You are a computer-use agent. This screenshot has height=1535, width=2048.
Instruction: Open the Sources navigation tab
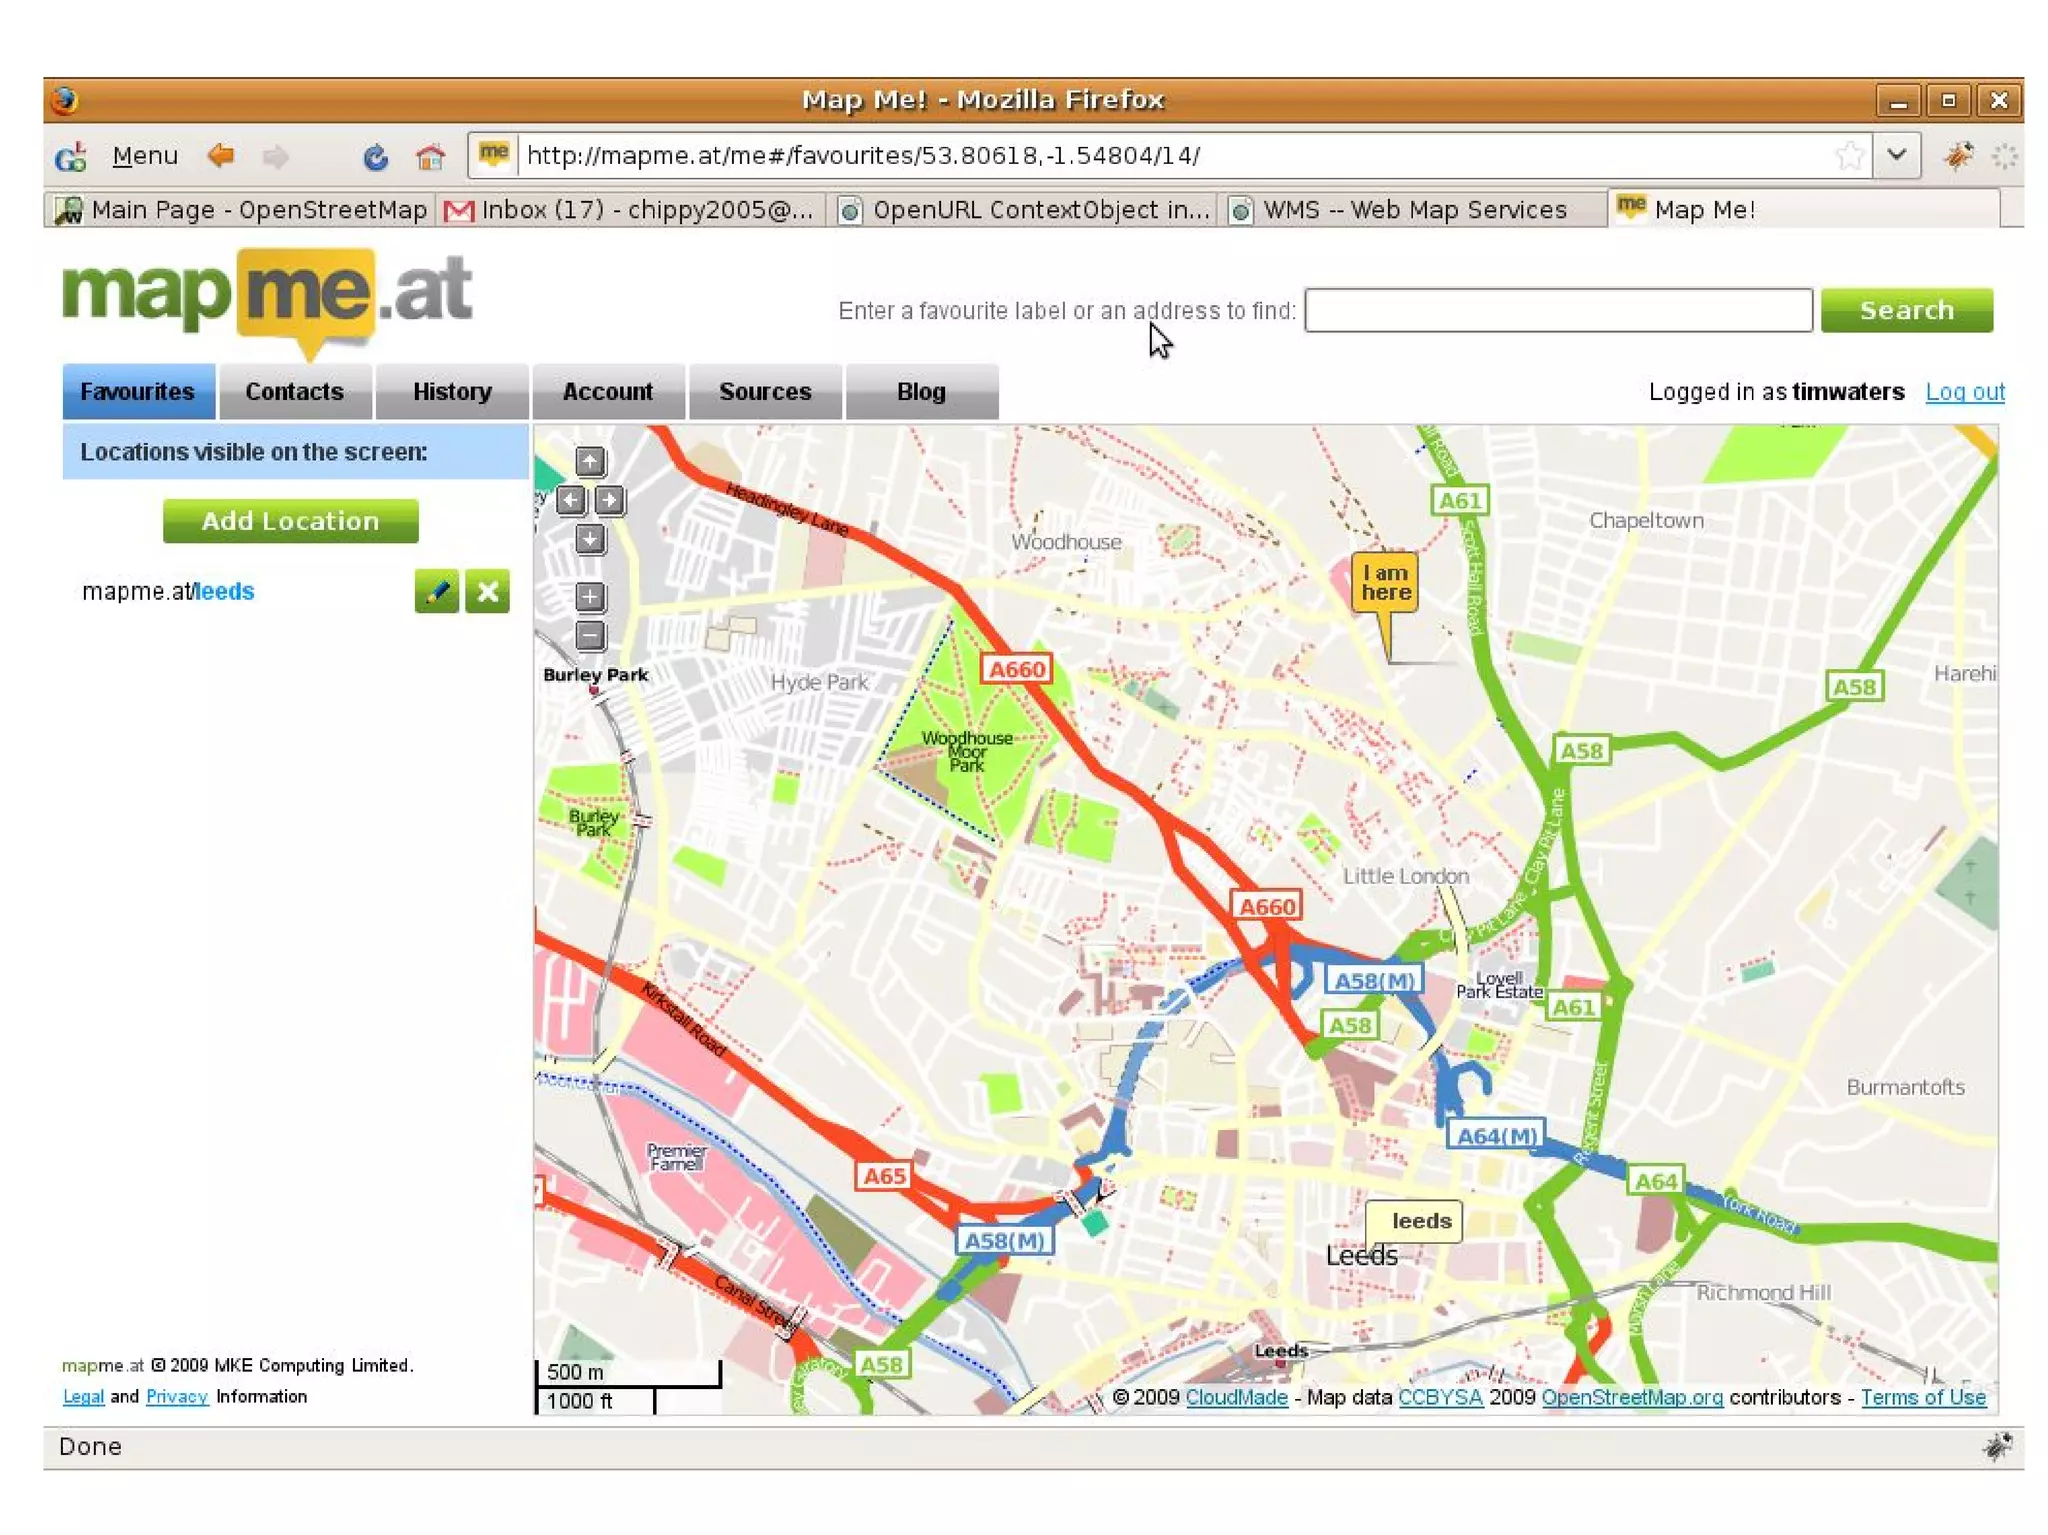[x=765, y=392]
